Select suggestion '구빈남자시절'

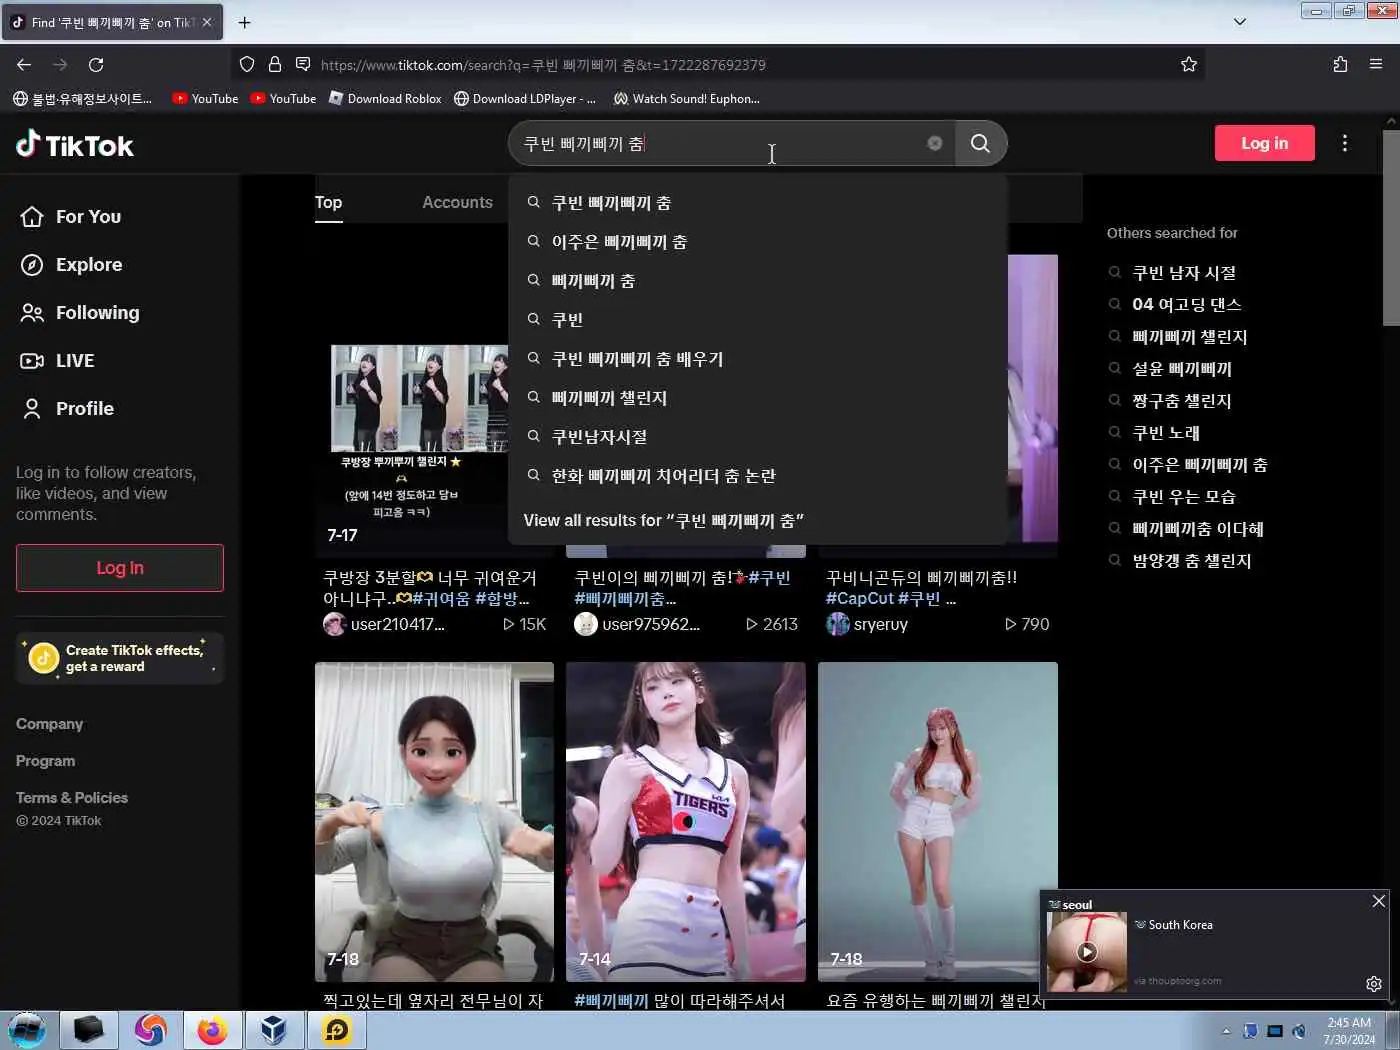click(757, 437)
